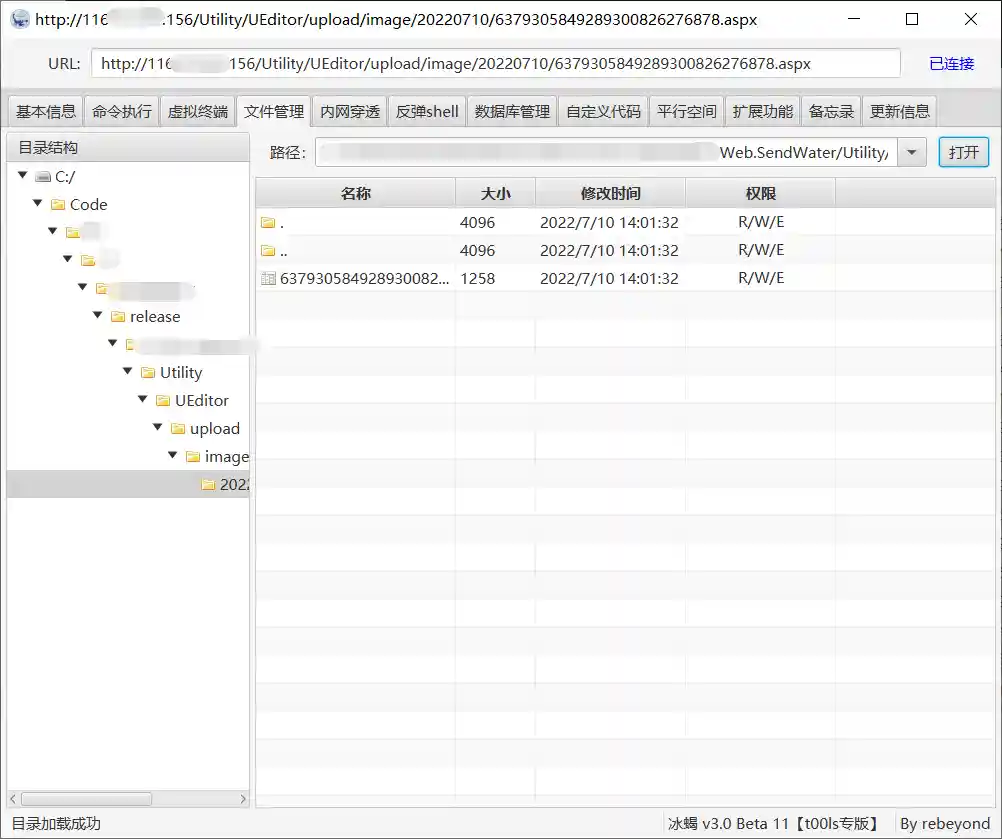The image size is (1002, 839).
Task: Click the Code folder icon
Action: [58, 205]
